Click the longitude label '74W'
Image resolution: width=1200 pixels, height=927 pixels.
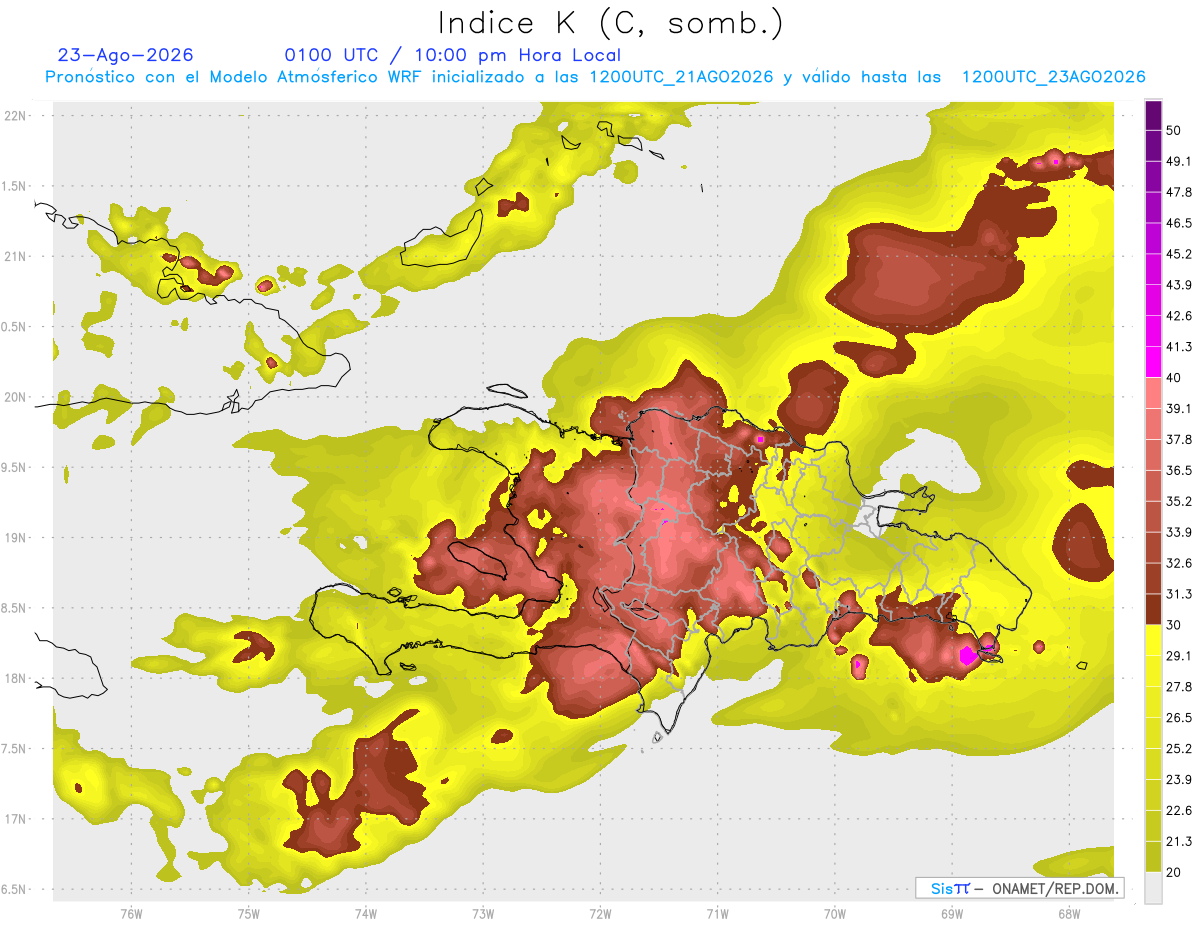pos(365,914)
